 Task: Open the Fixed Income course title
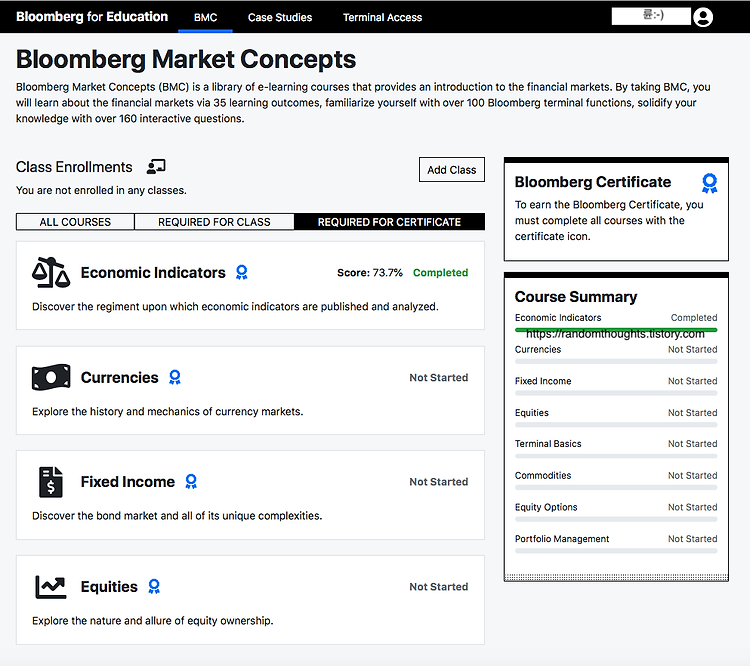128,482
